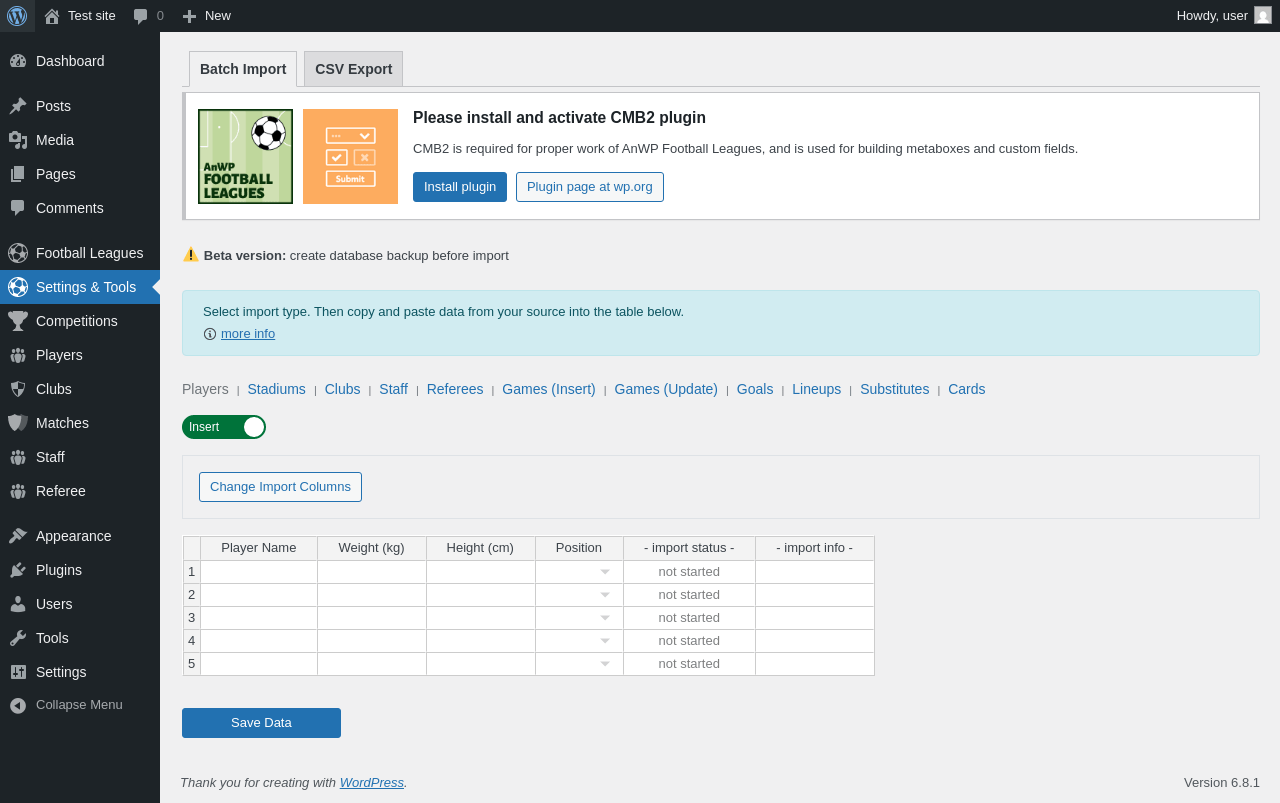Click the Players group icon

tap(18, 355)
